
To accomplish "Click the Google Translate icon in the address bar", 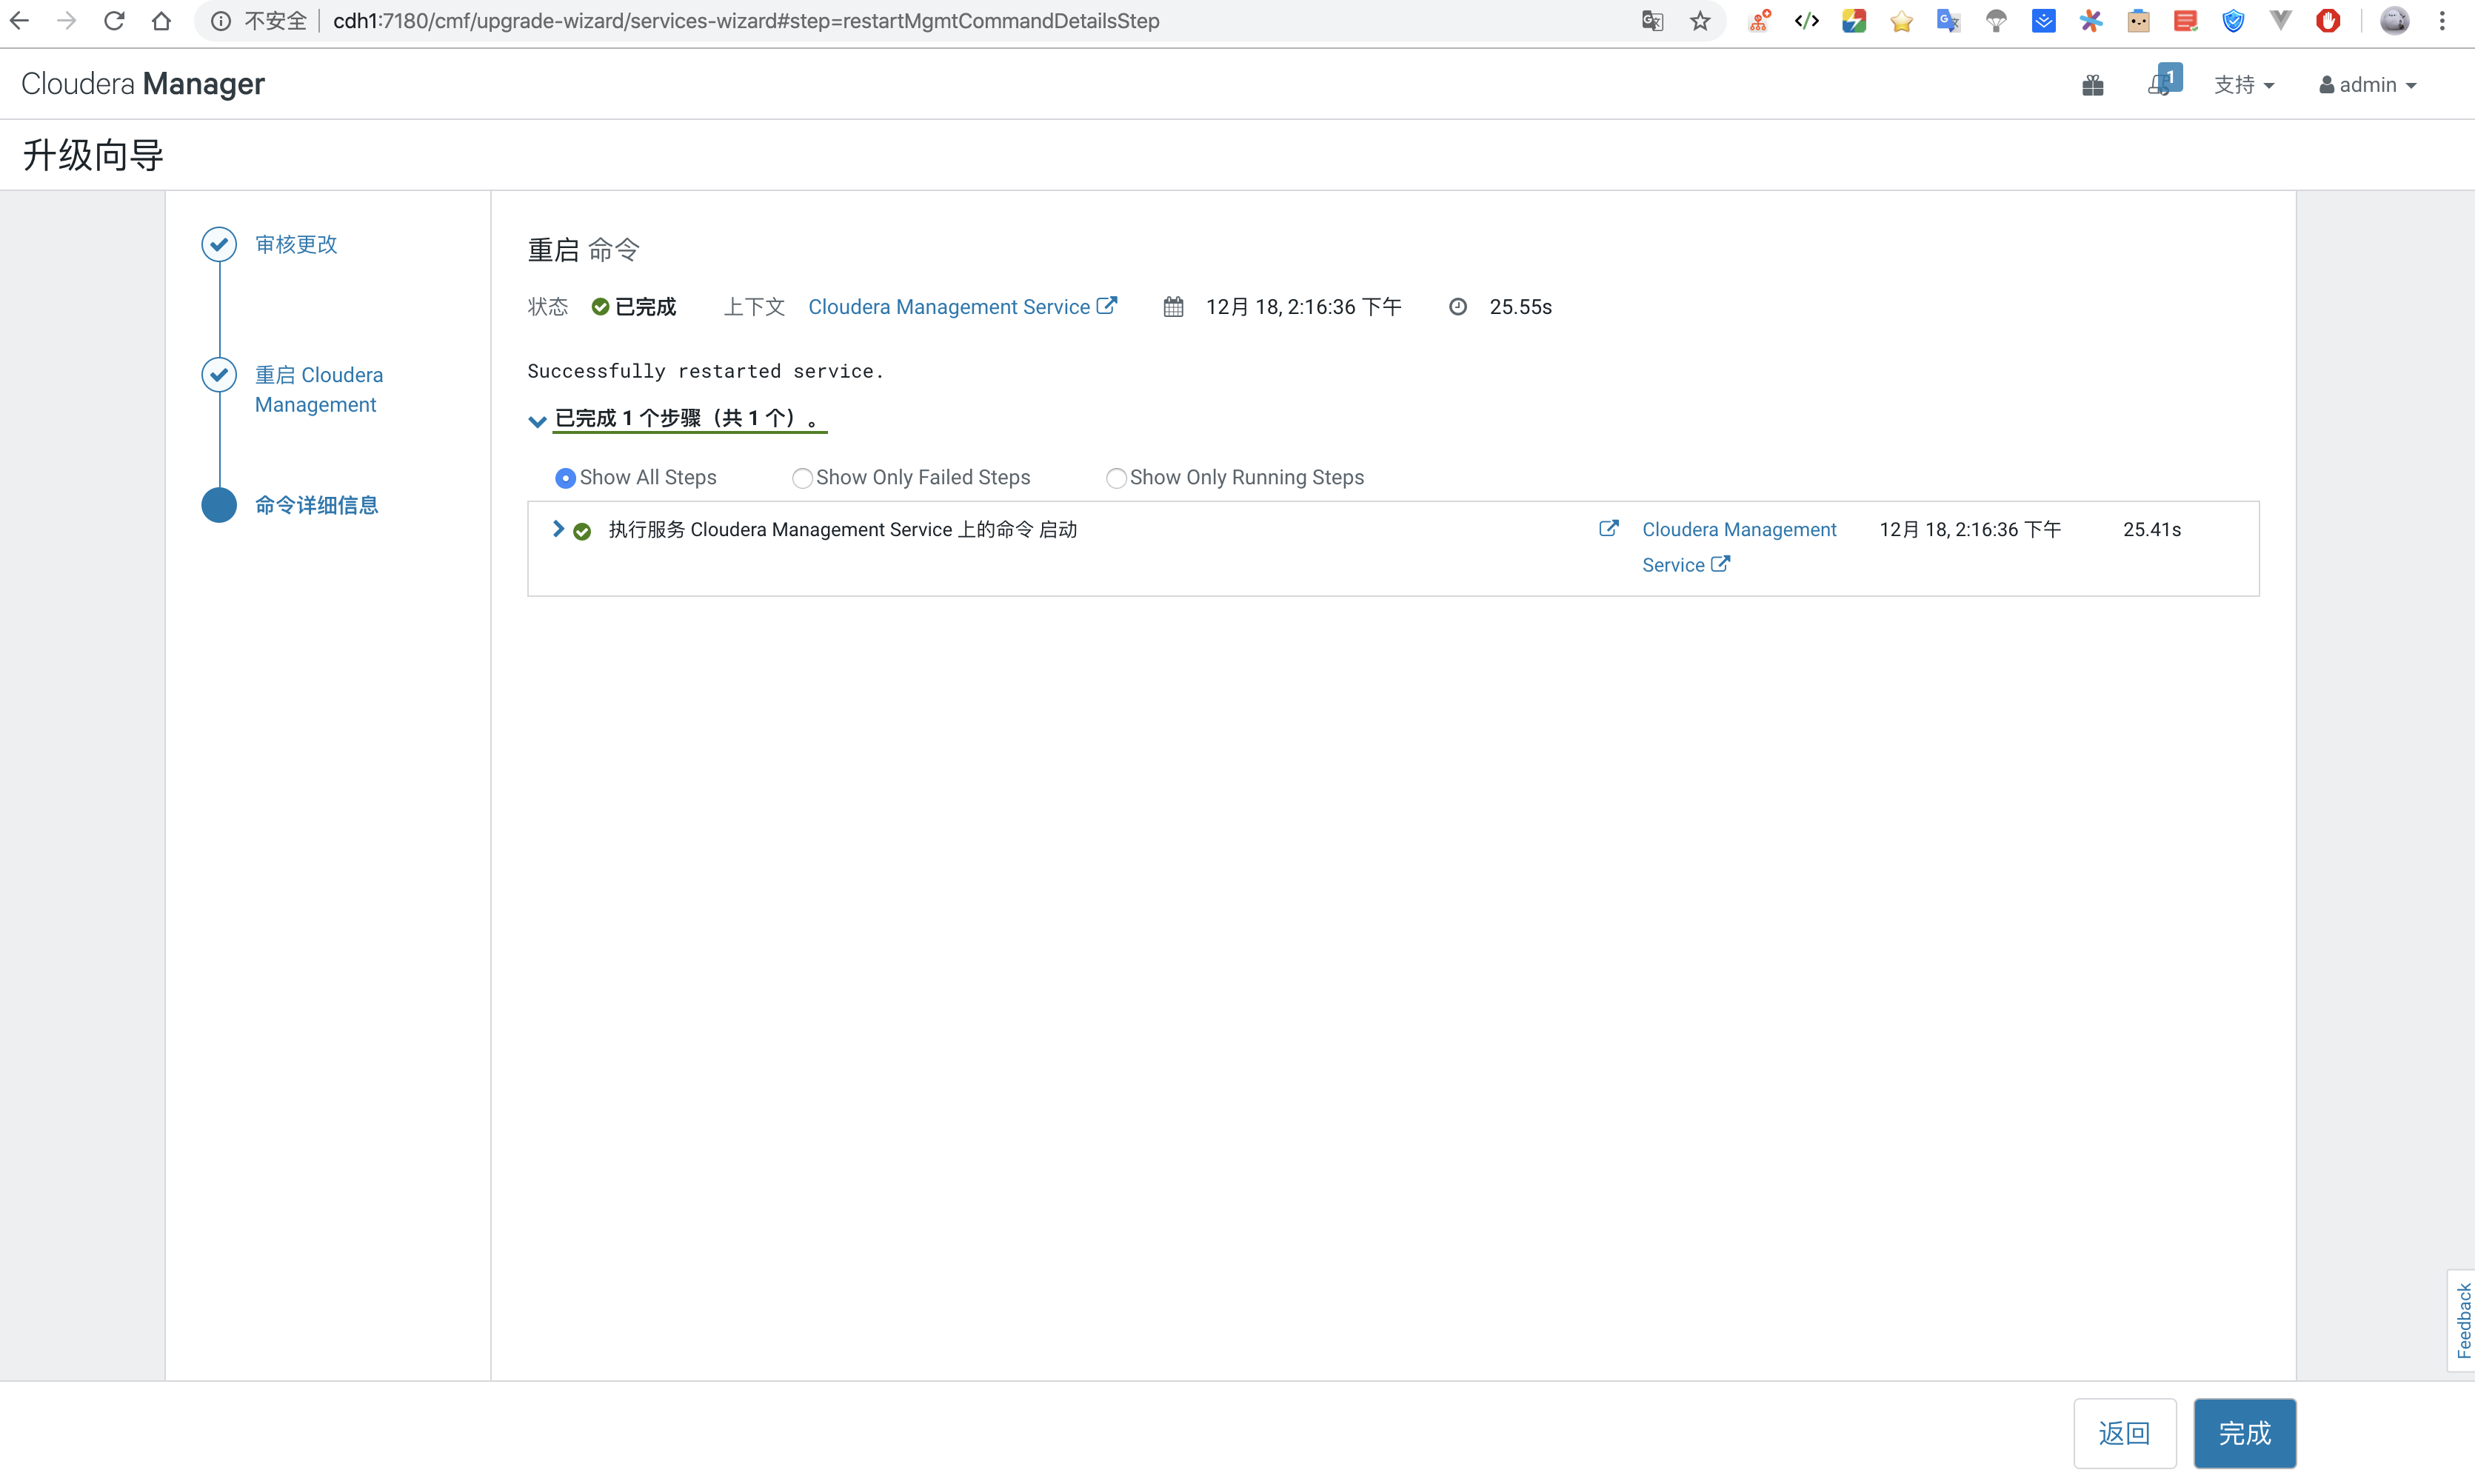I will click(1652, 20).
